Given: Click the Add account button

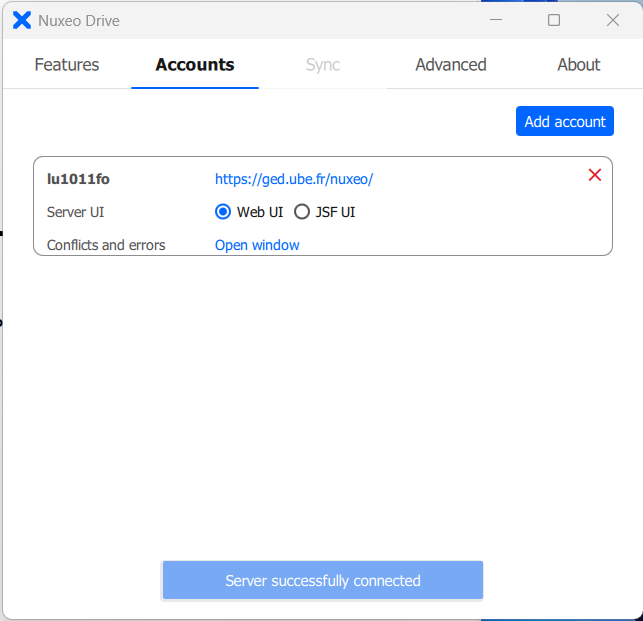Looking at the screenshot, I should (565, 121).
